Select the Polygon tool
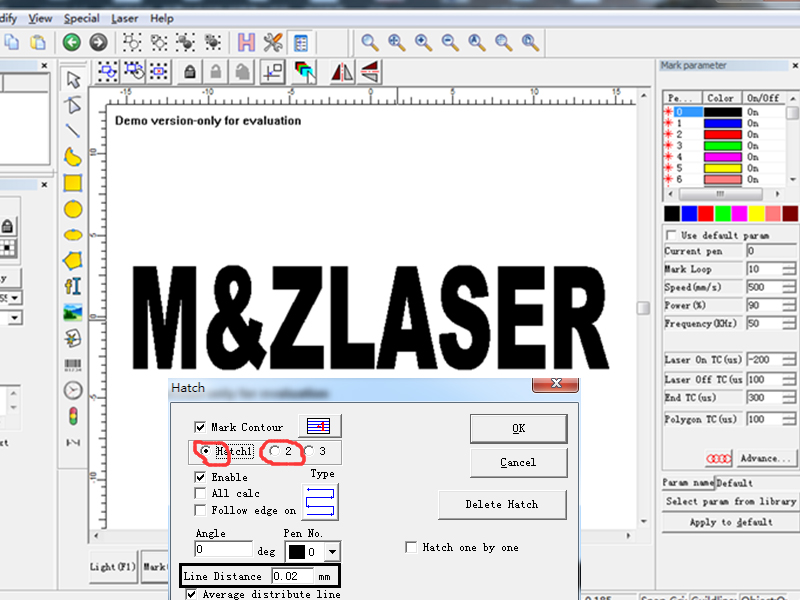800x600 pixels. (x=73, y=260)
